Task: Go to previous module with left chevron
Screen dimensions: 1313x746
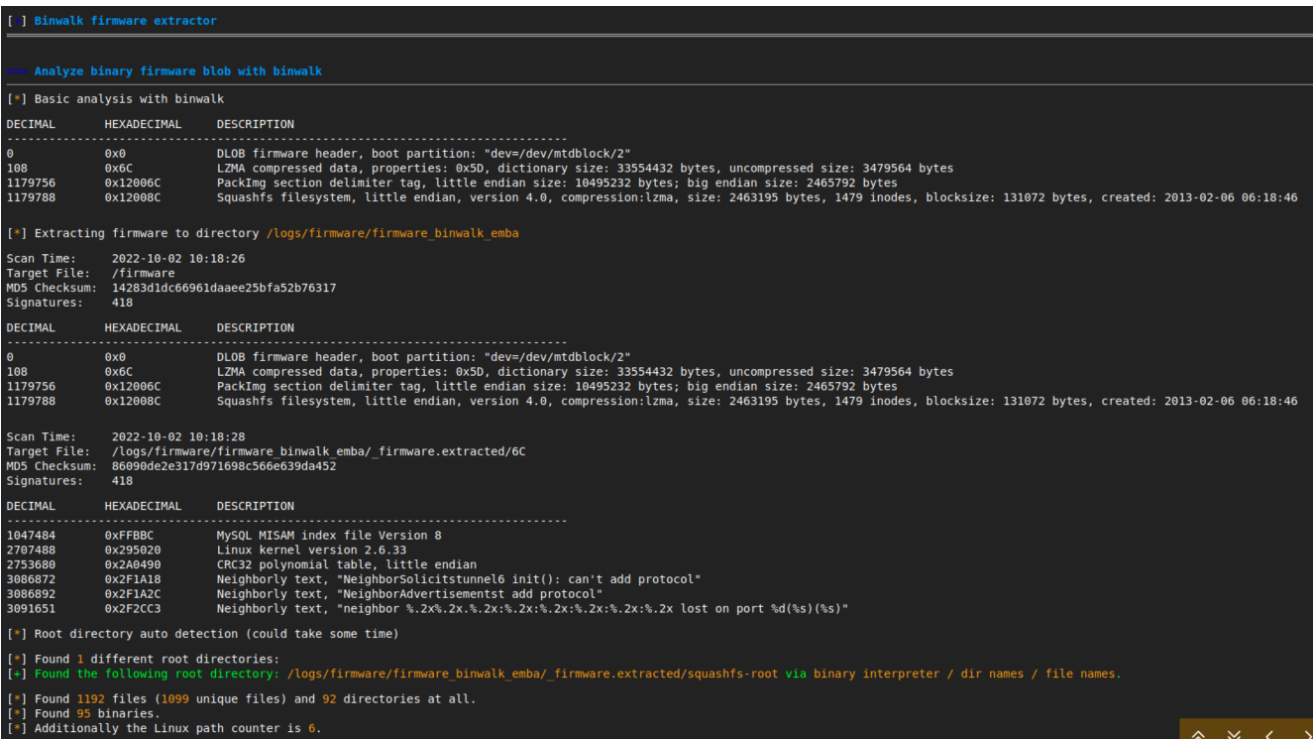Action: click(1267, 736)
